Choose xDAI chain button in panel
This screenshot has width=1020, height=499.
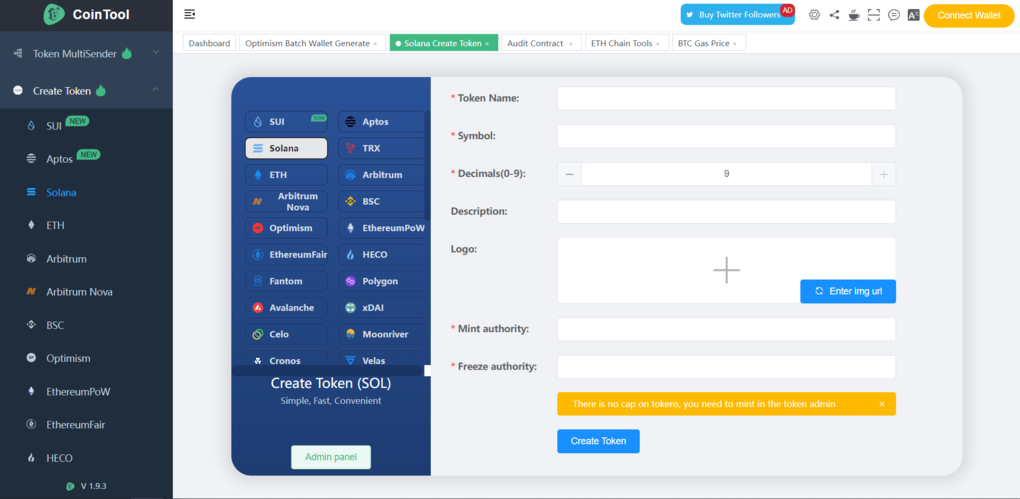[x=381, y=308]
